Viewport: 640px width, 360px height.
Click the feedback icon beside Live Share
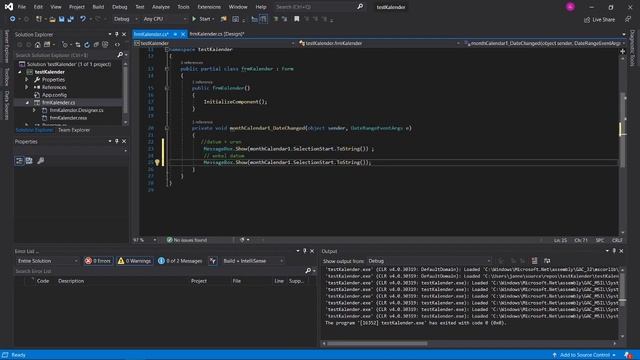click(x=628, y=19)
